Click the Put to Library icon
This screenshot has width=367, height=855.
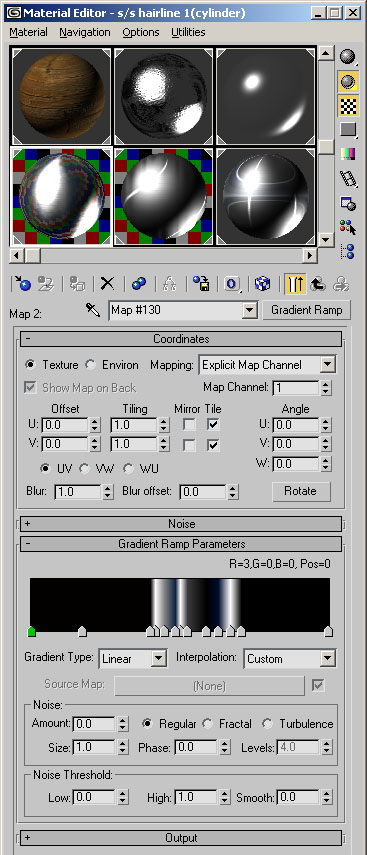tap(201, 284)
